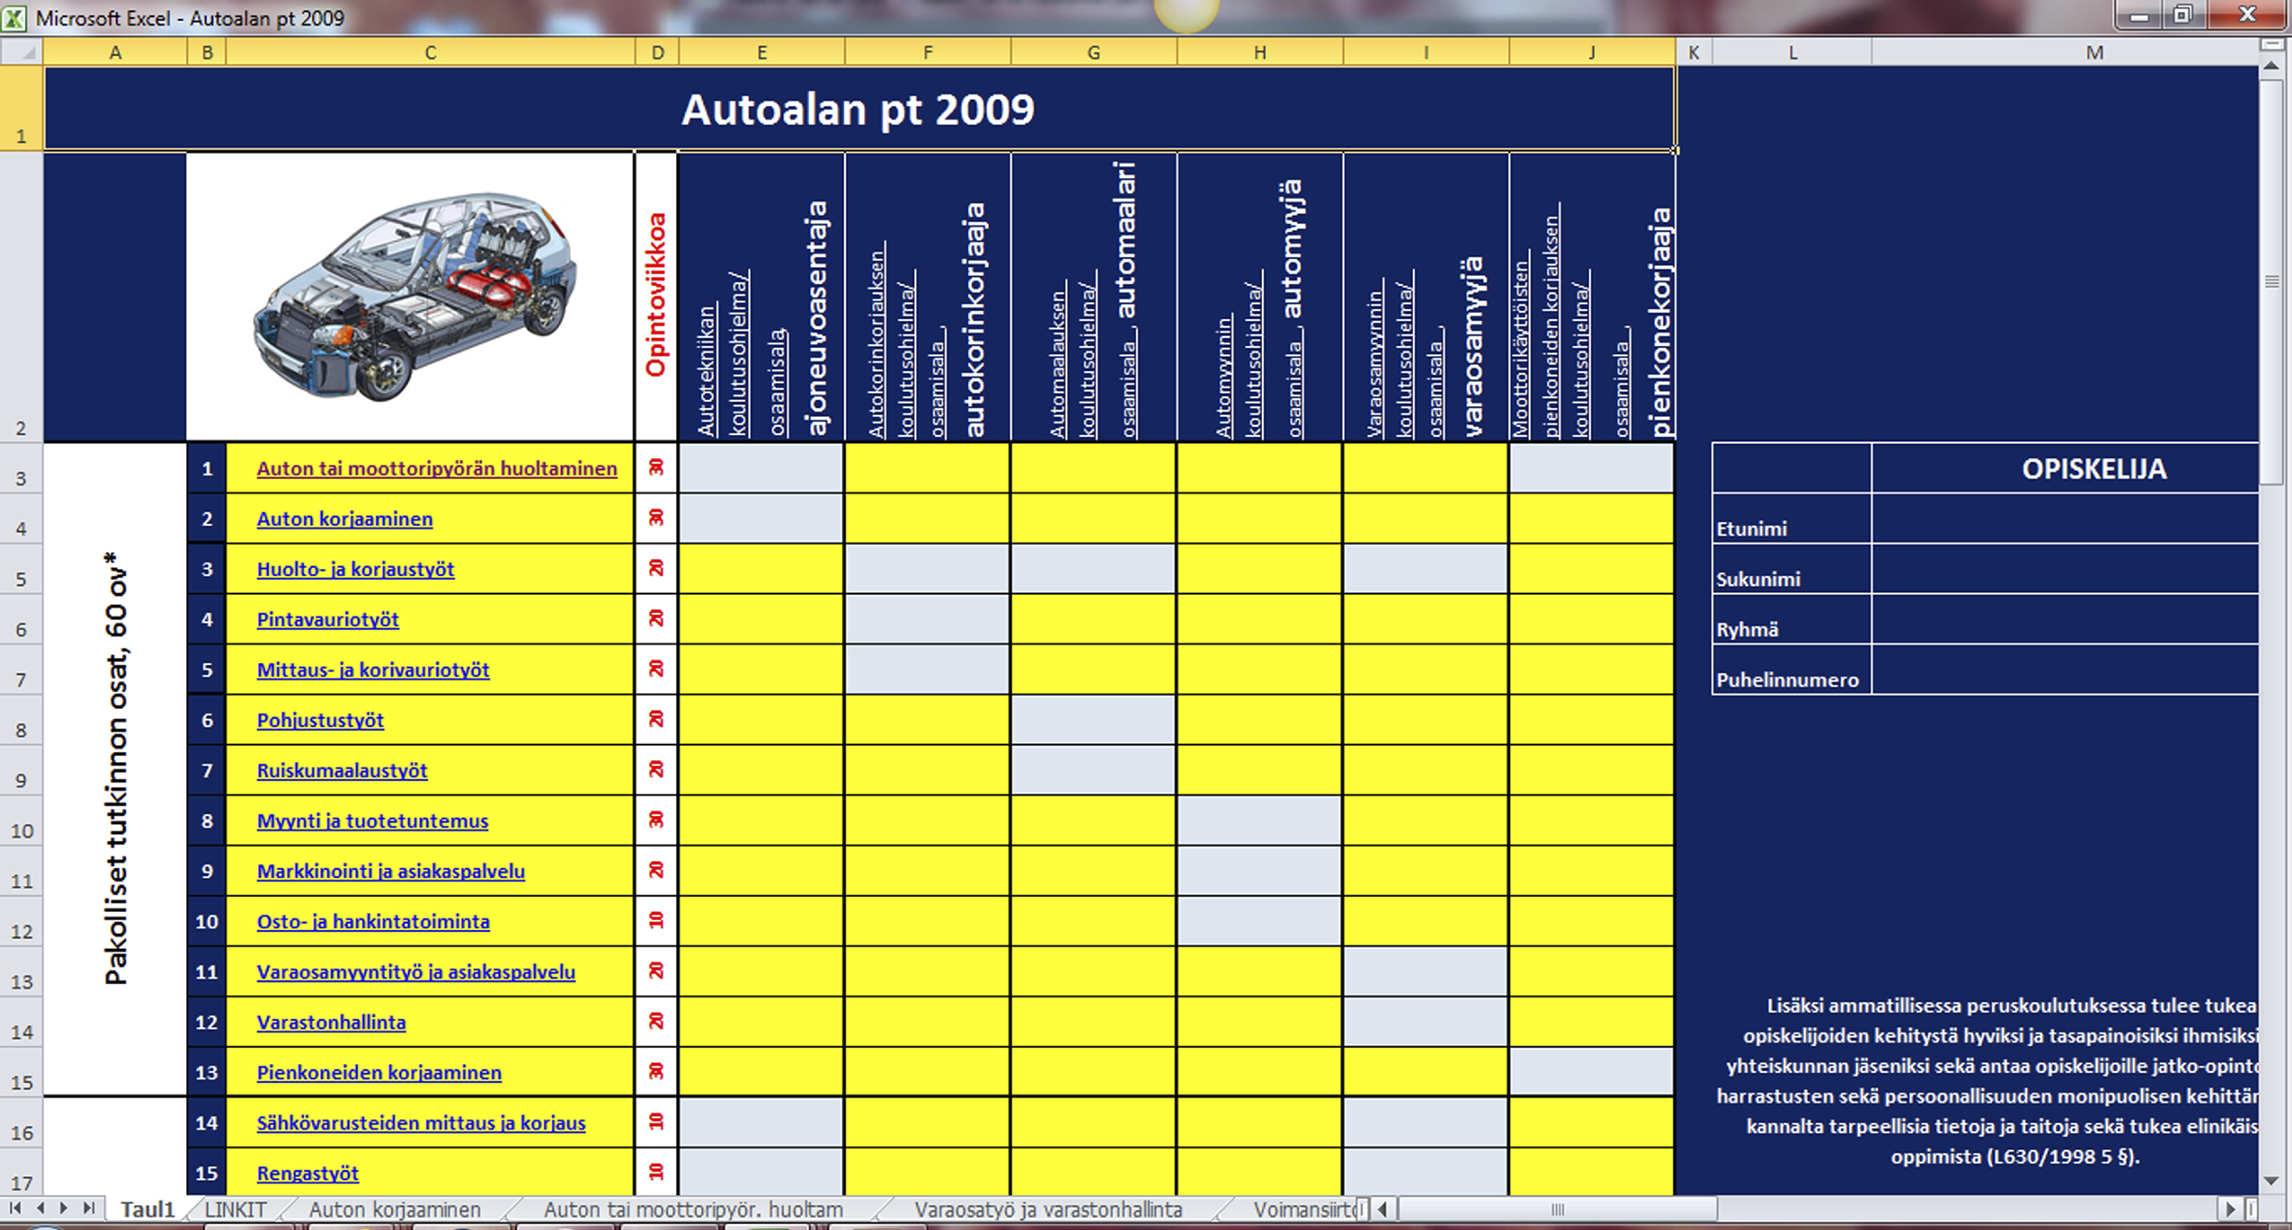Open 'Auton tai moottoripyörän huoltaminen' link
2292x1230 pixels.
[437, 468]
